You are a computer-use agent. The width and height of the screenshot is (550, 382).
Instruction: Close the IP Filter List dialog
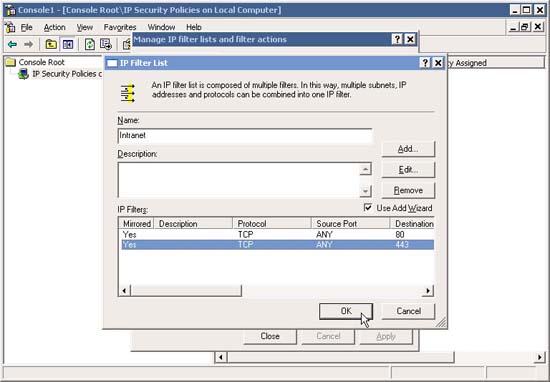click(x=438, y=63)
